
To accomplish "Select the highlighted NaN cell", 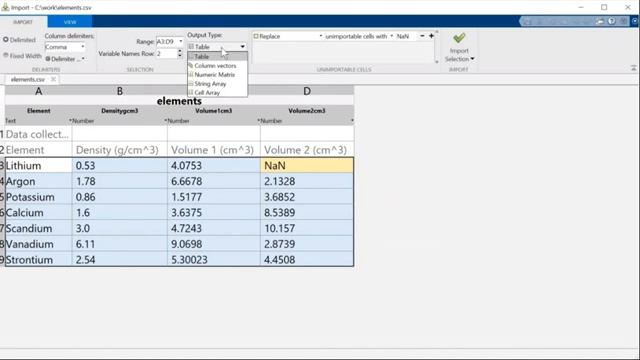I will [x=307, y=165].
